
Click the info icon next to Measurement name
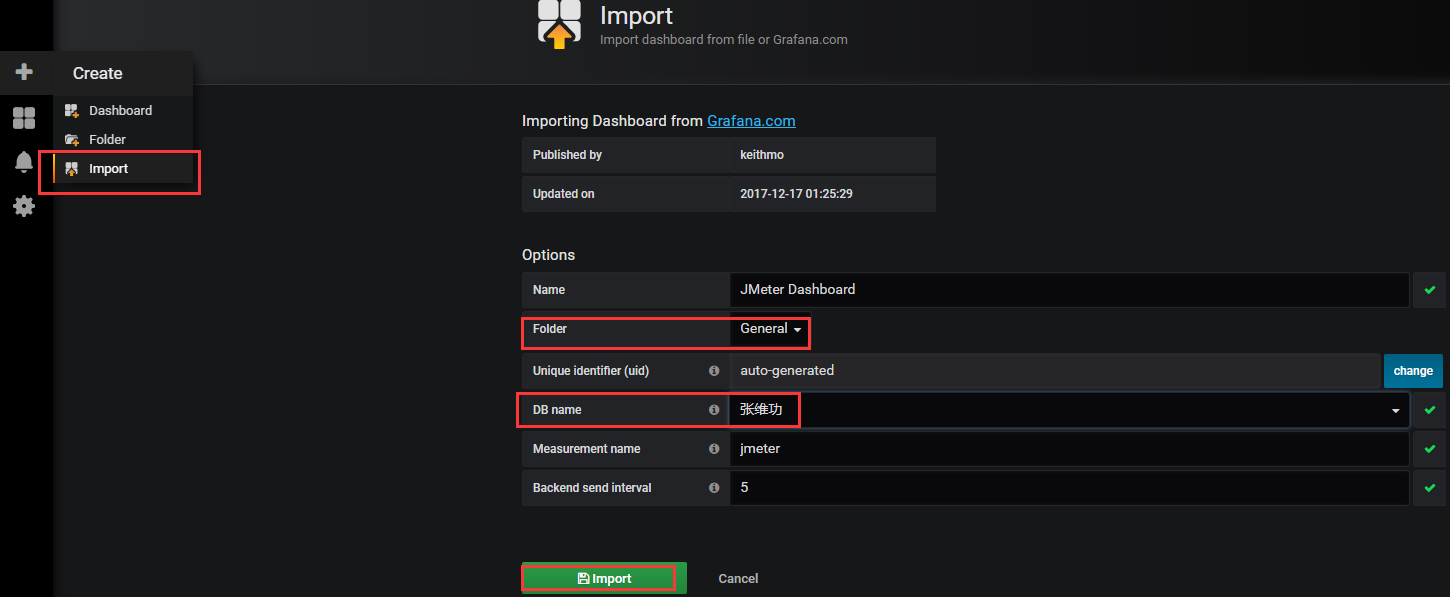[714, 449]
